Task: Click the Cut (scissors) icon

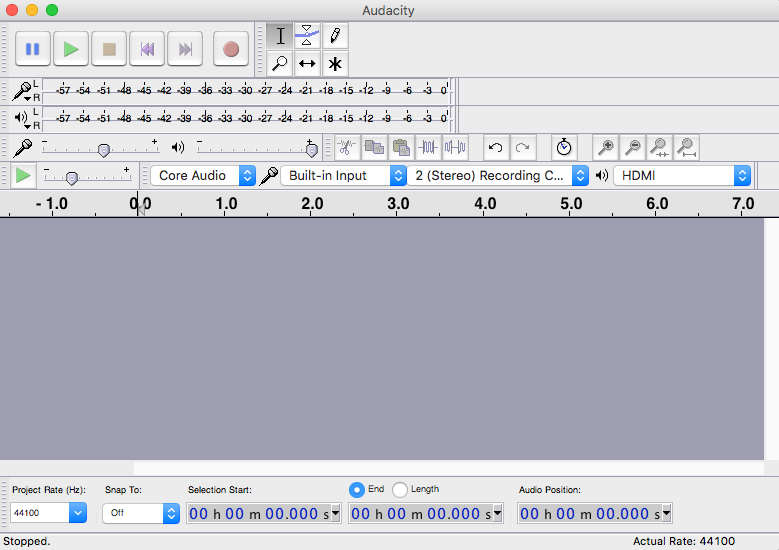Action: point(347,148)
